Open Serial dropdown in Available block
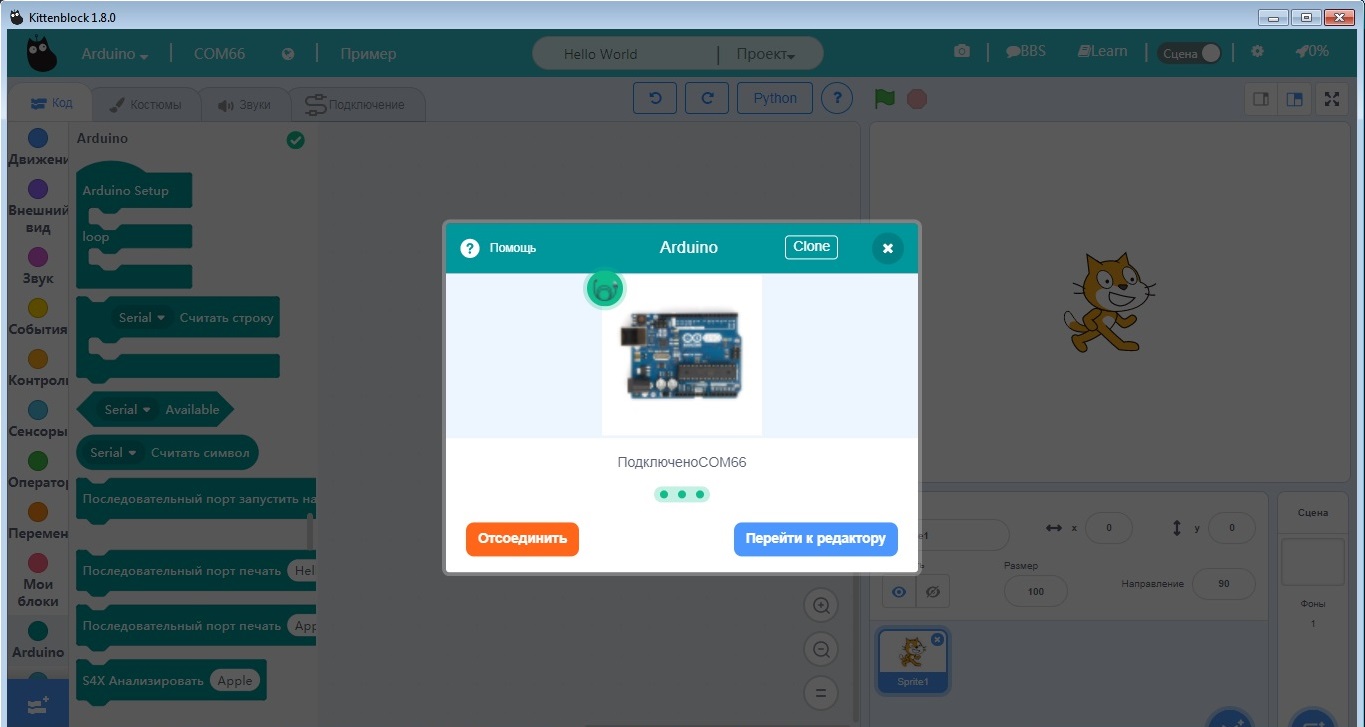1365x727 pixels. [x=128, y=409]
